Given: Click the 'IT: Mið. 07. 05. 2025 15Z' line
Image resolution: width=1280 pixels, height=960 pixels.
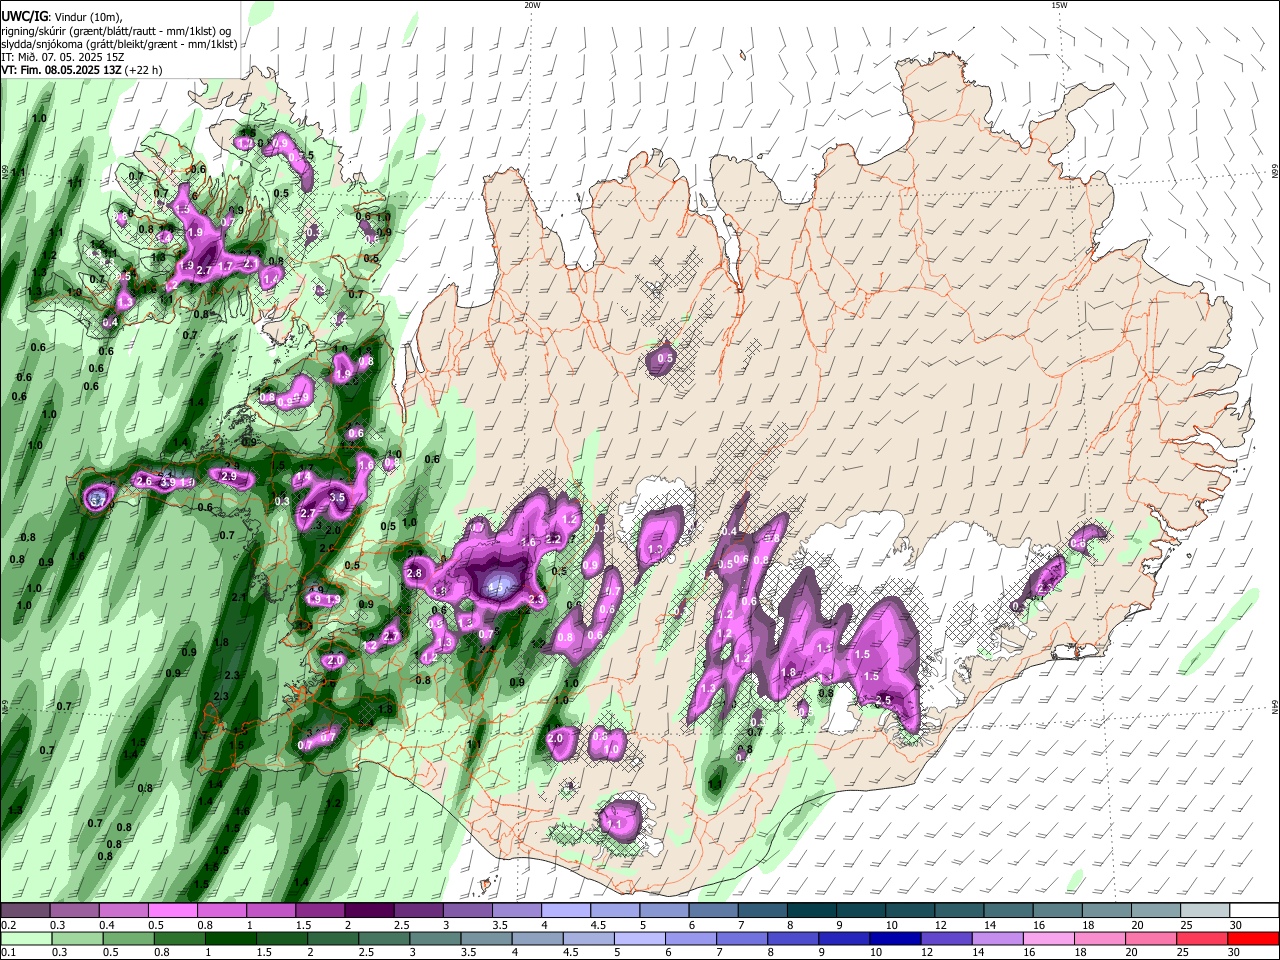Looking at the screenshot, I should [x=62, y=57].
